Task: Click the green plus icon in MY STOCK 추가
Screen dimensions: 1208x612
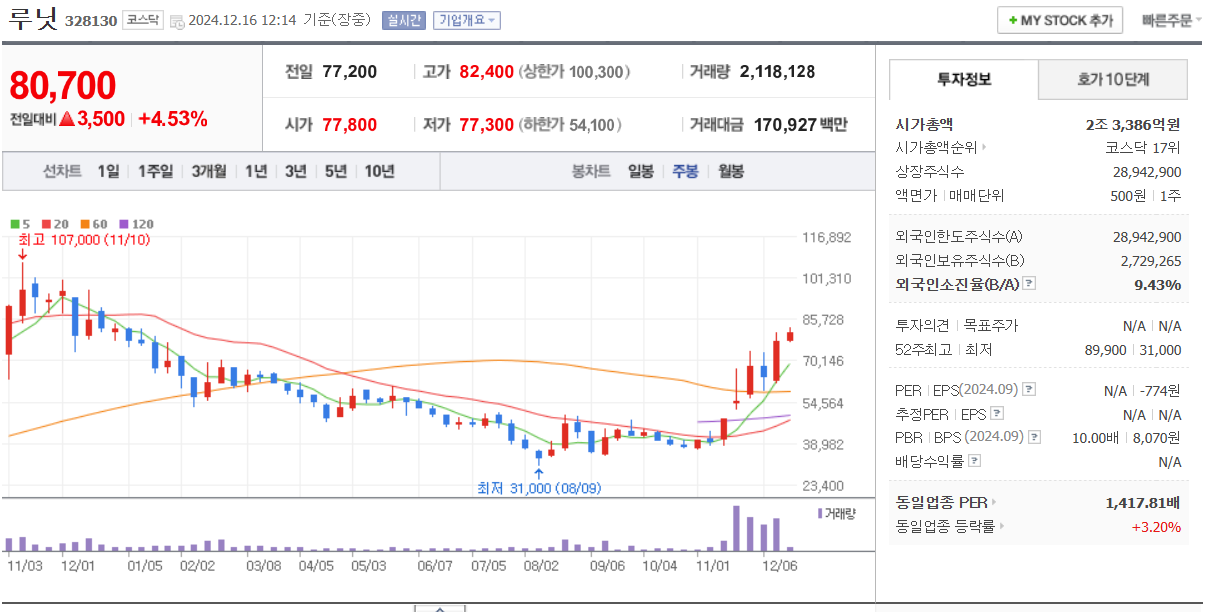Action: [x=1012, y=20]
